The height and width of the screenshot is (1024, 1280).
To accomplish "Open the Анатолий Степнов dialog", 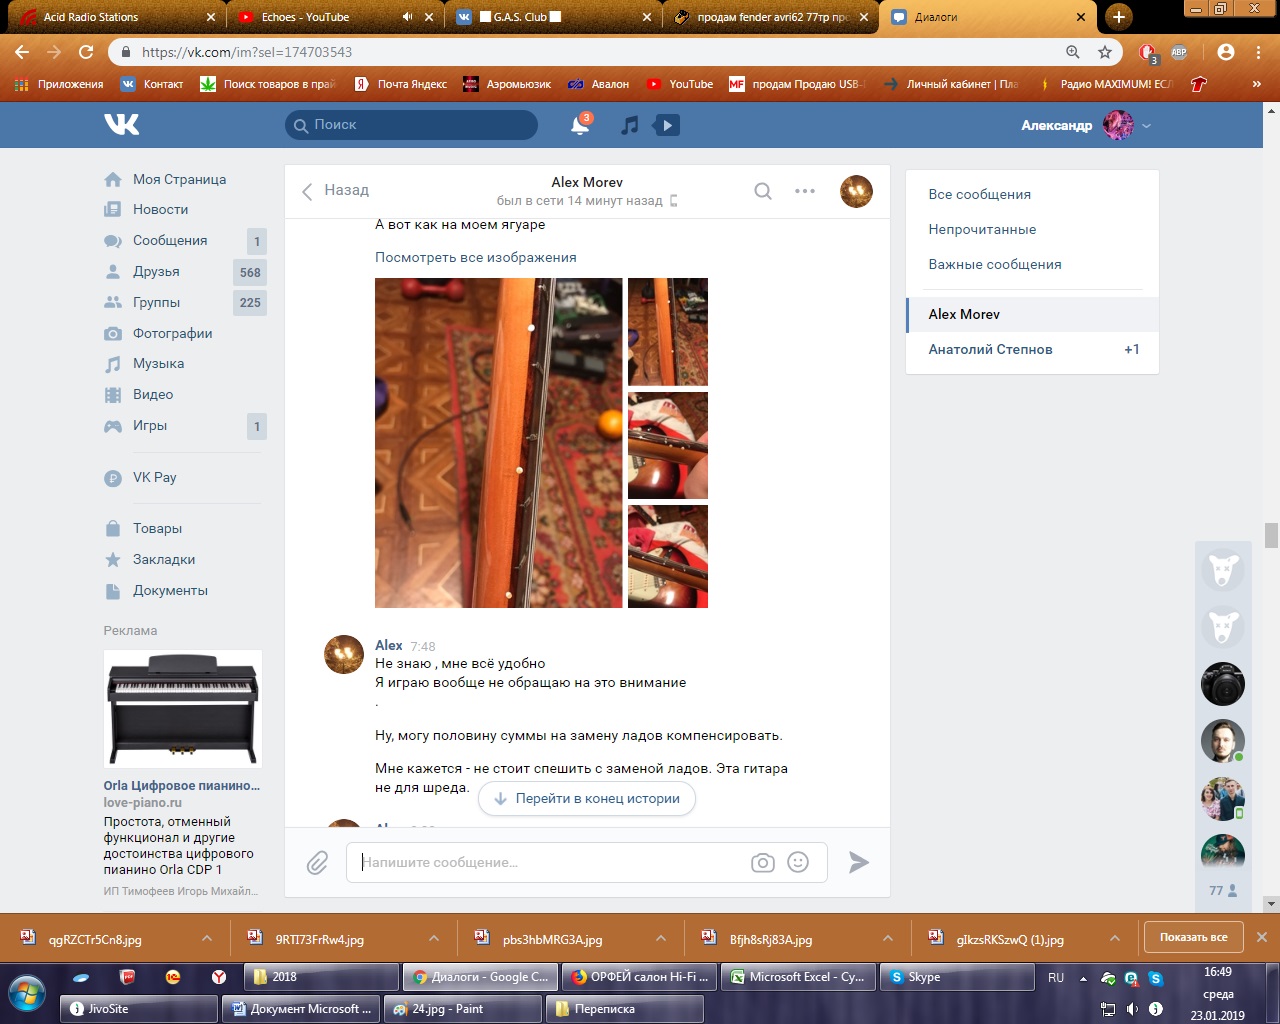I will point(1032,349).
